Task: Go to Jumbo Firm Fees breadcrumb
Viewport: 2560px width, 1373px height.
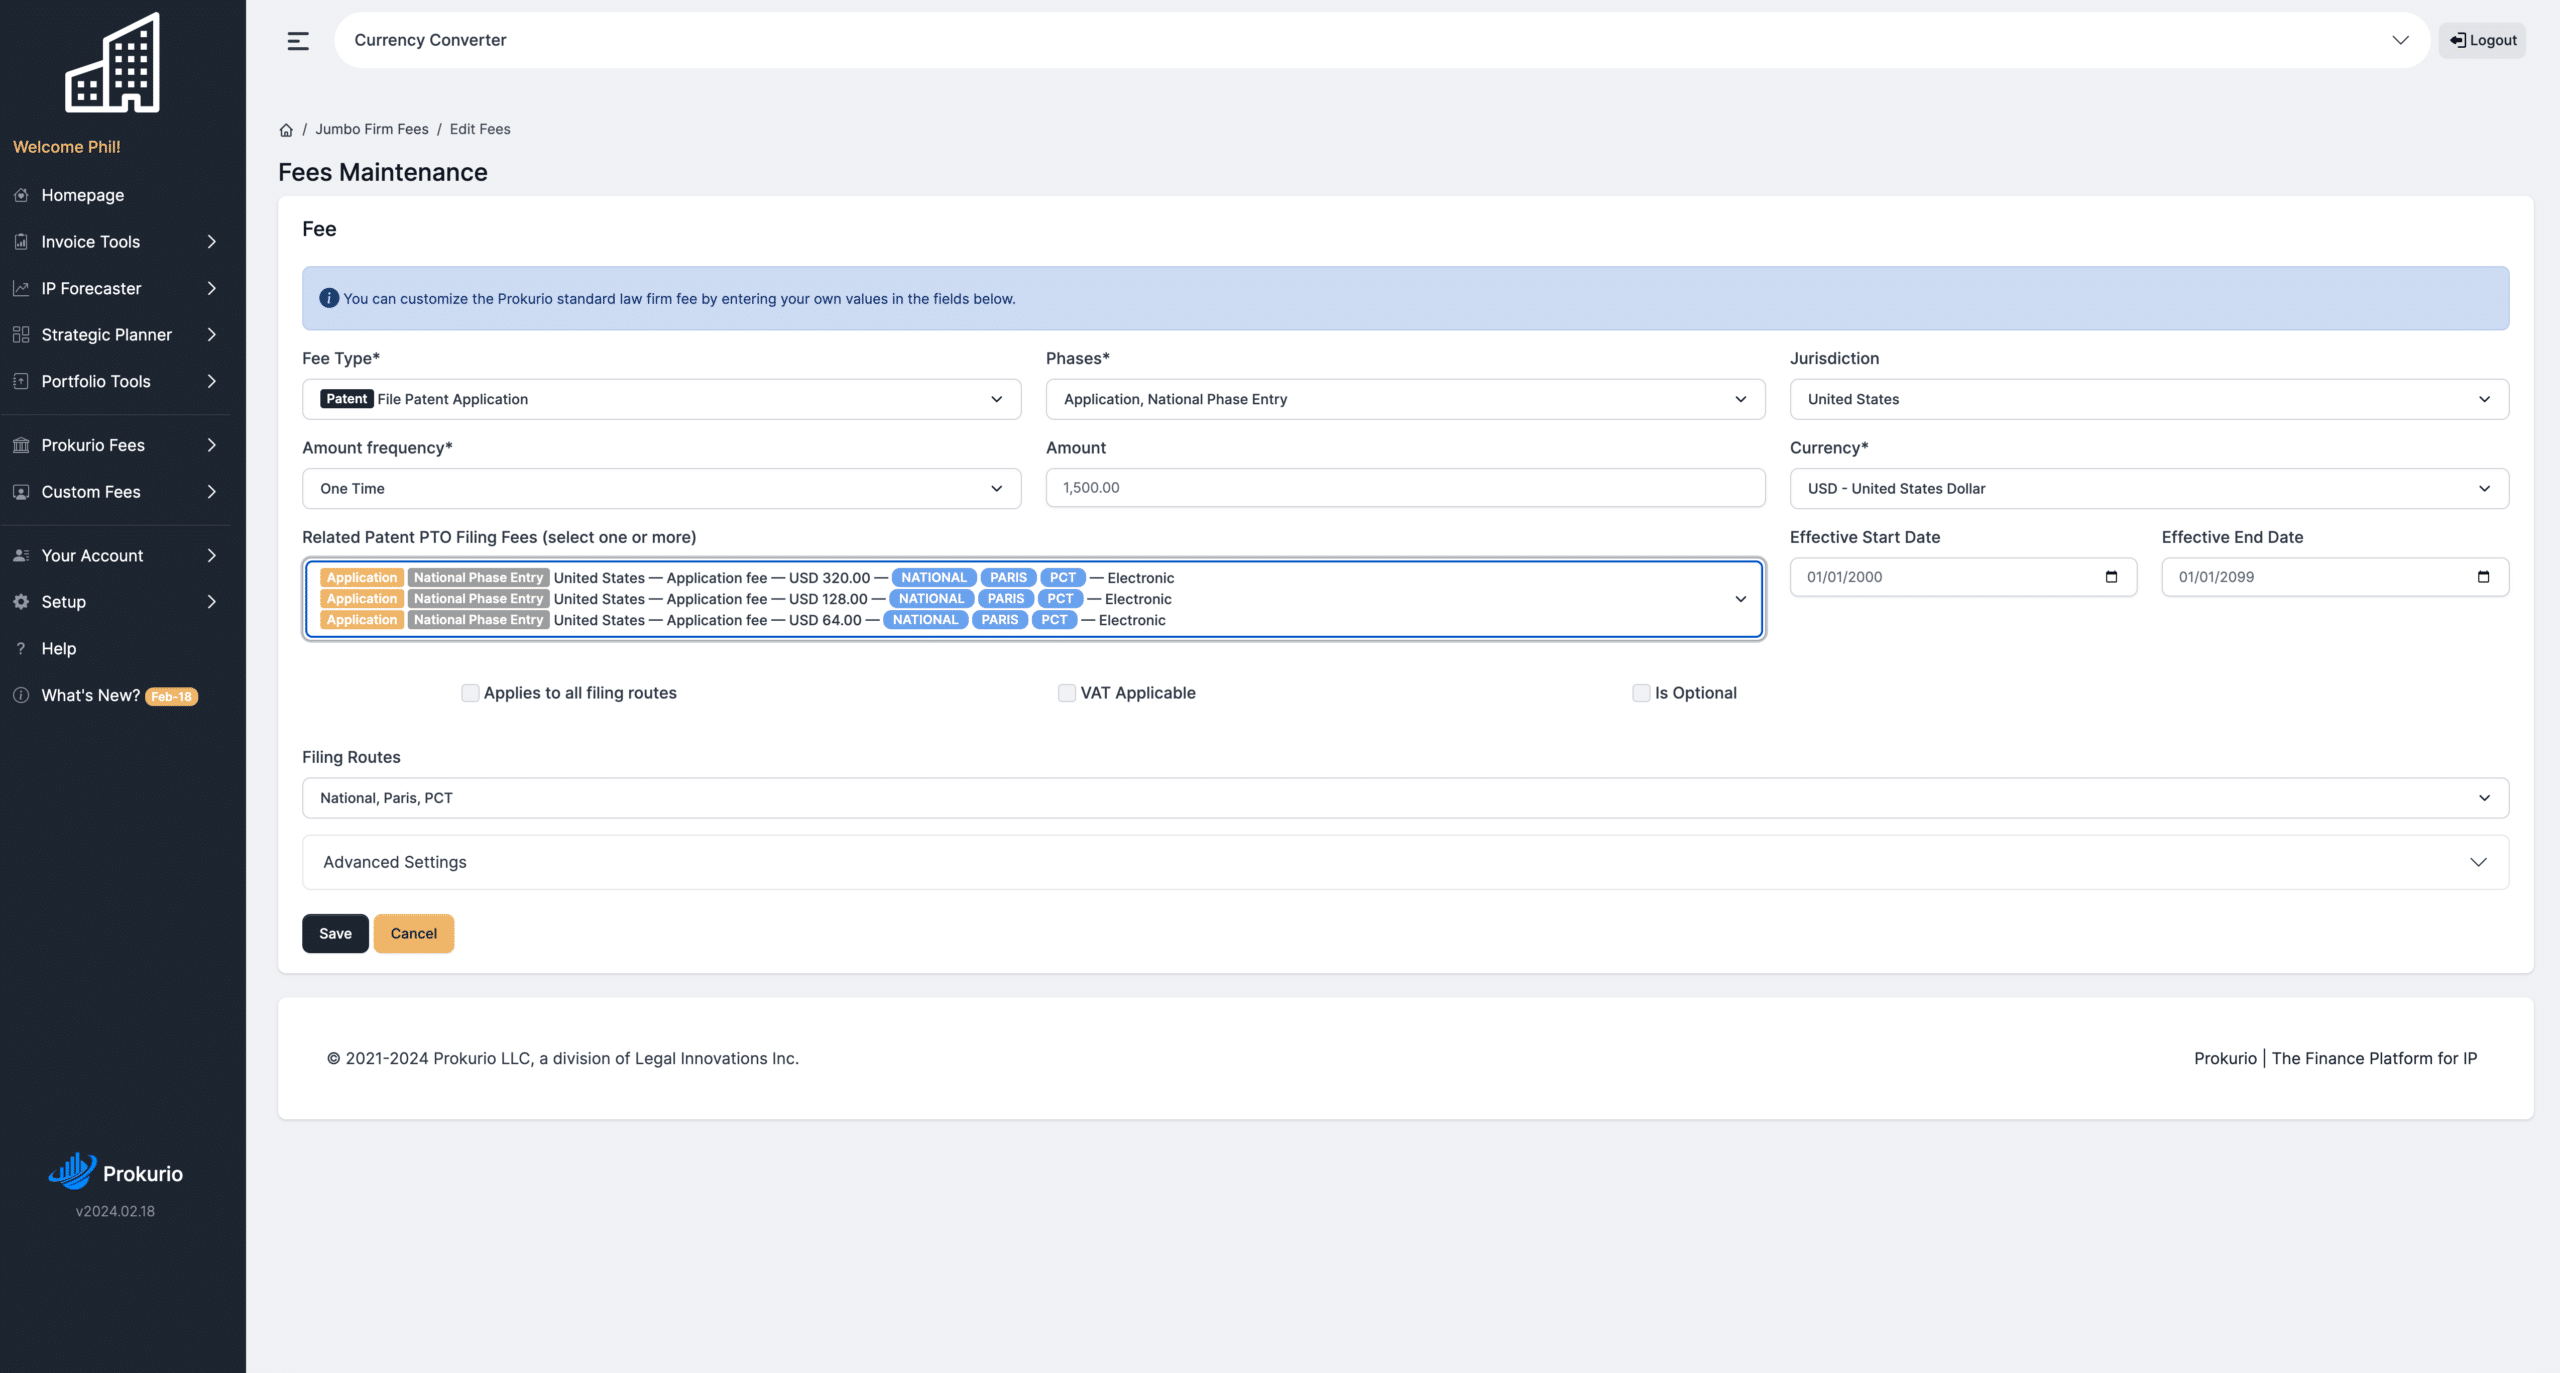Action: click(x=372, y=129)
